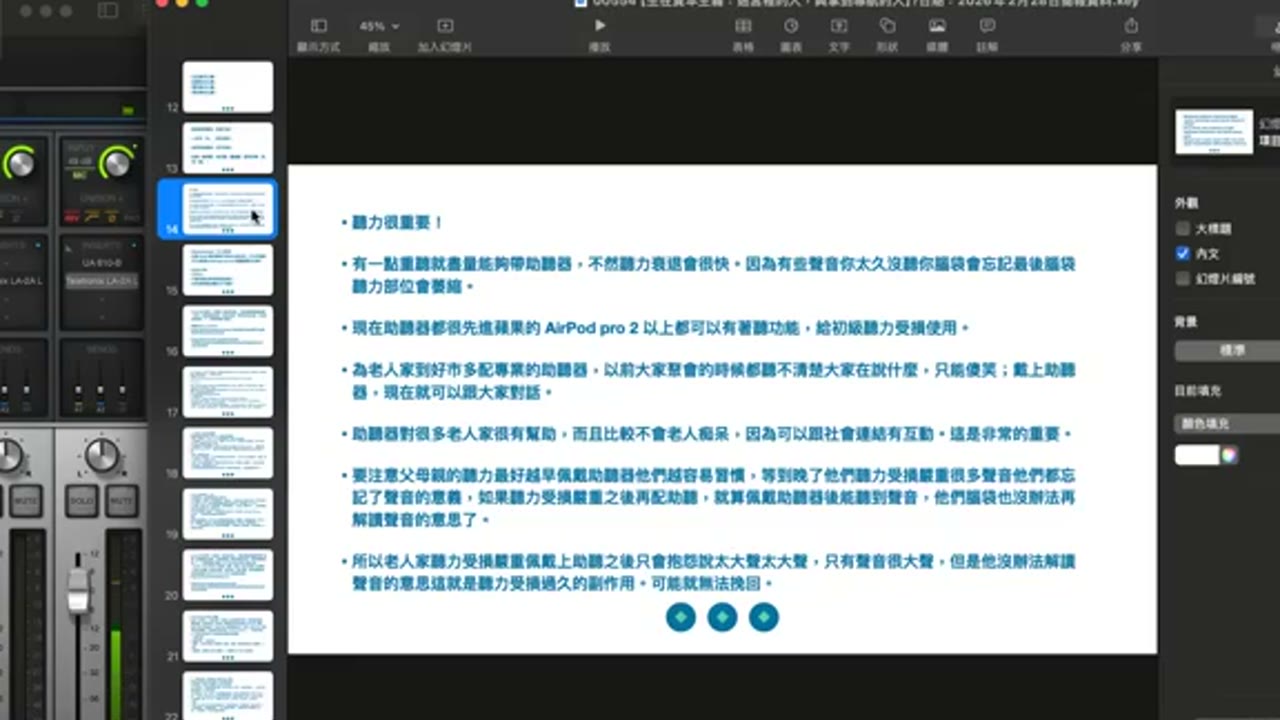
Task: Insert a table using the 表格 icon
Action: [x=743, y=26]
